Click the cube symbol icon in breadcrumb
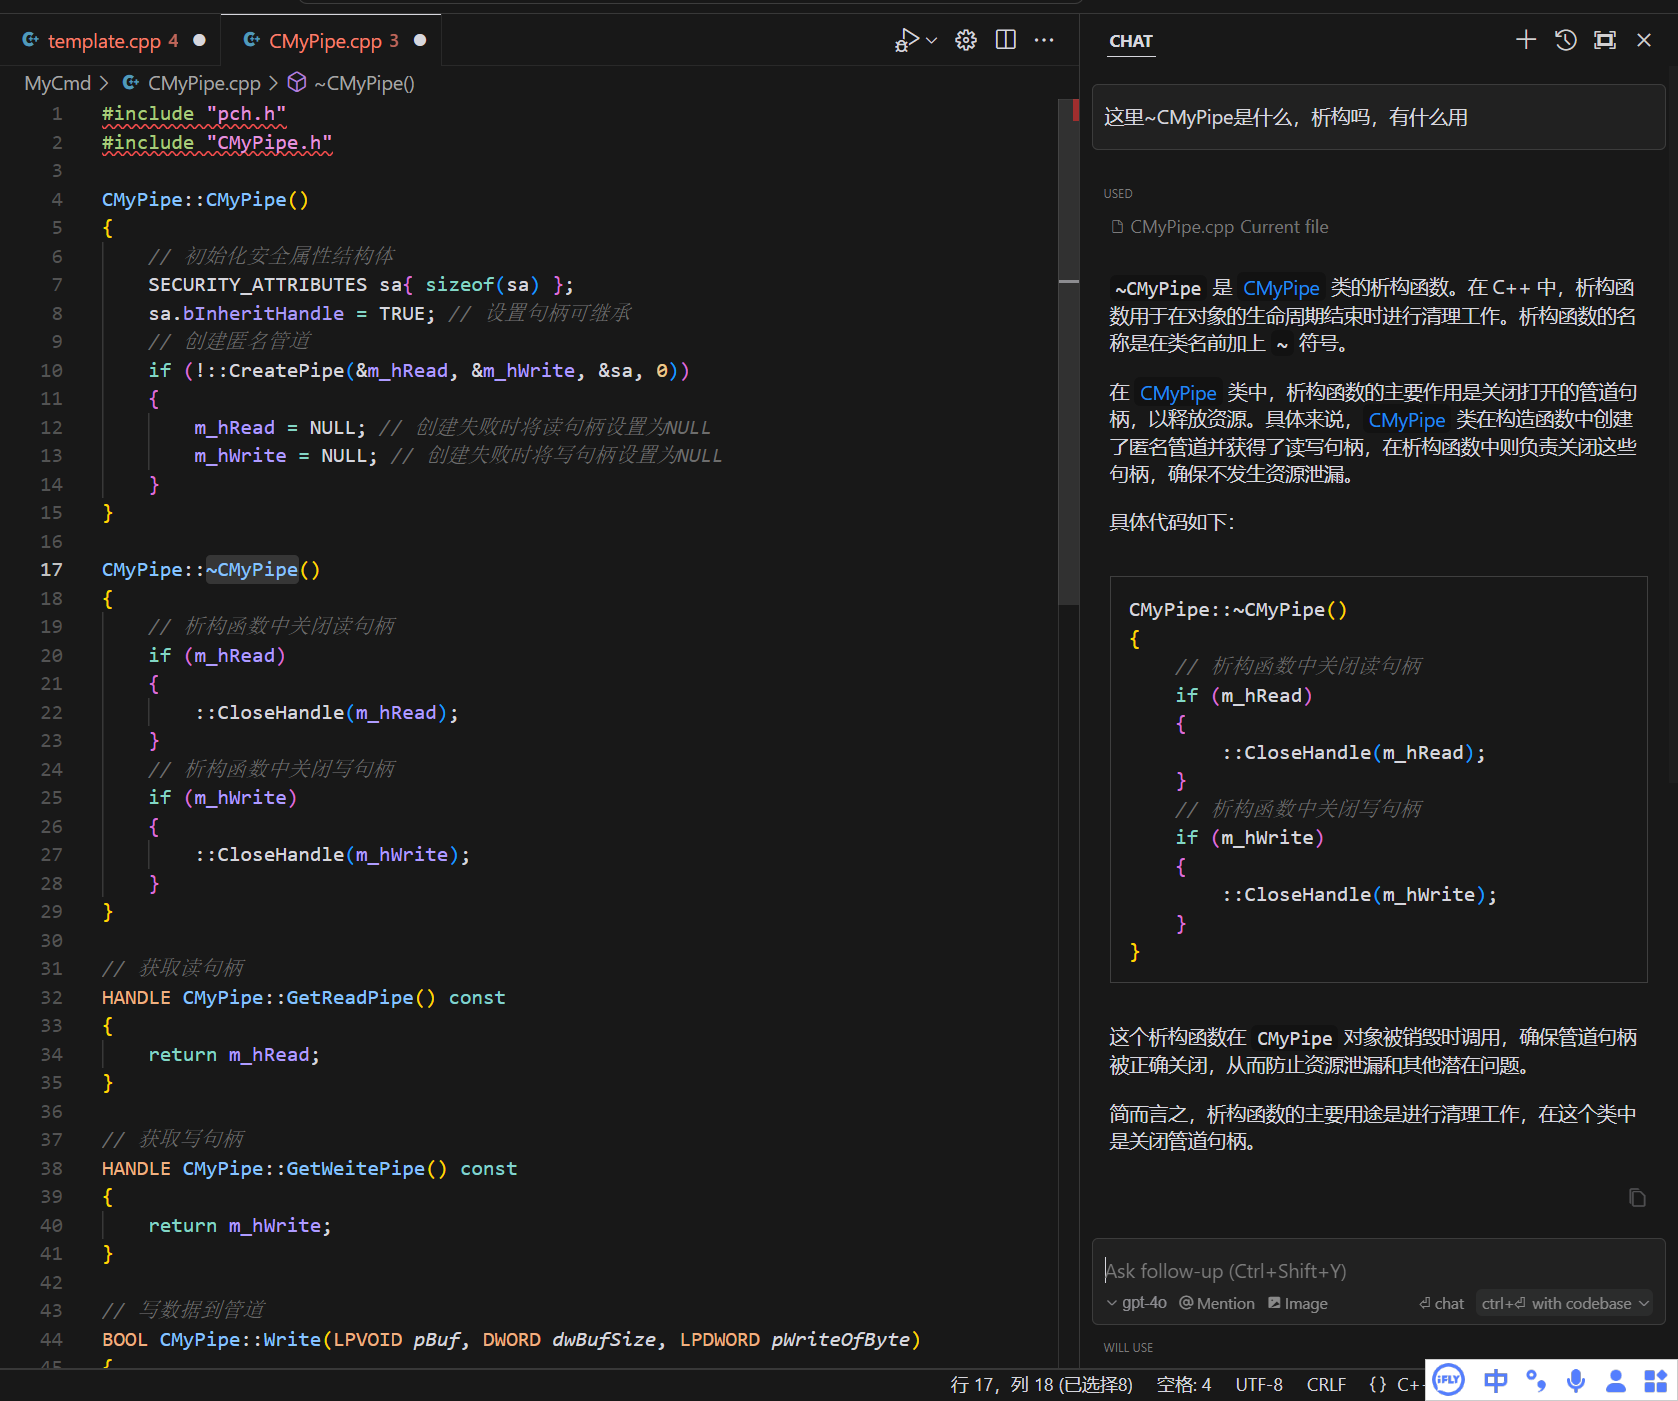The height and width of the screenshot is (1401, 1678). [x=297, y=82]
